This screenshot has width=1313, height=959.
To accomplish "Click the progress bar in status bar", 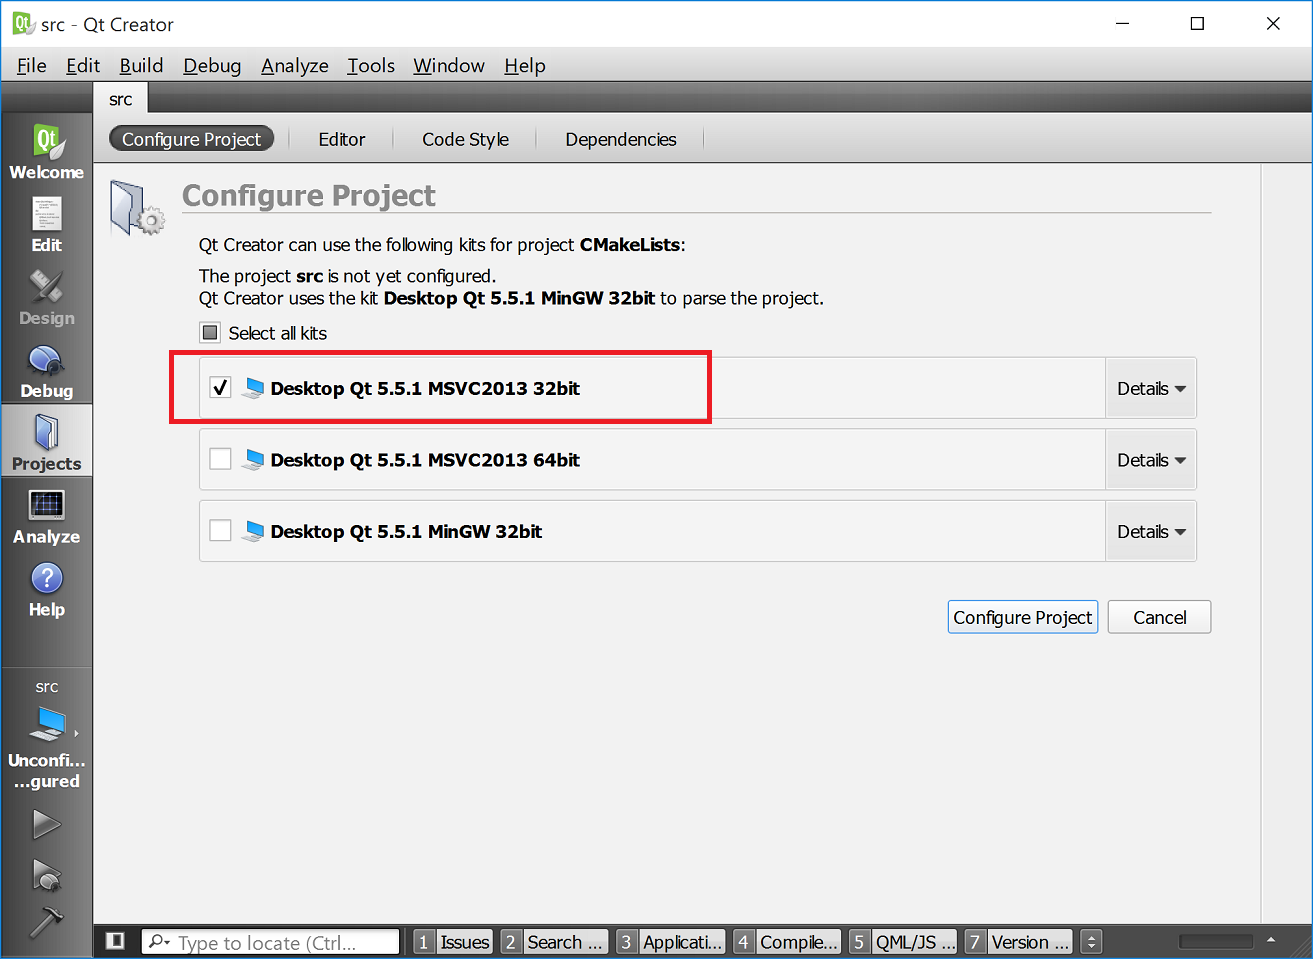I will (x=1216, y=942).
